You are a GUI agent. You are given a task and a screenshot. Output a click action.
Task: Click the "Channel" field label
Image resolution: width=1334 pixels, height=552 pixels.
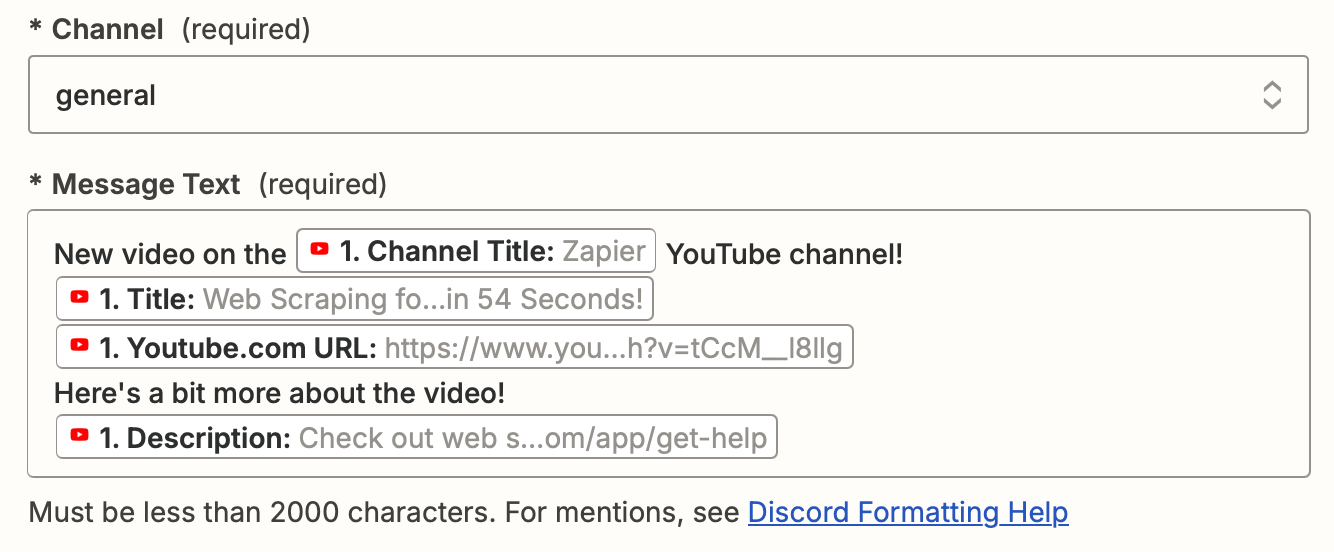pyautogui.click(x=107, y=30)
